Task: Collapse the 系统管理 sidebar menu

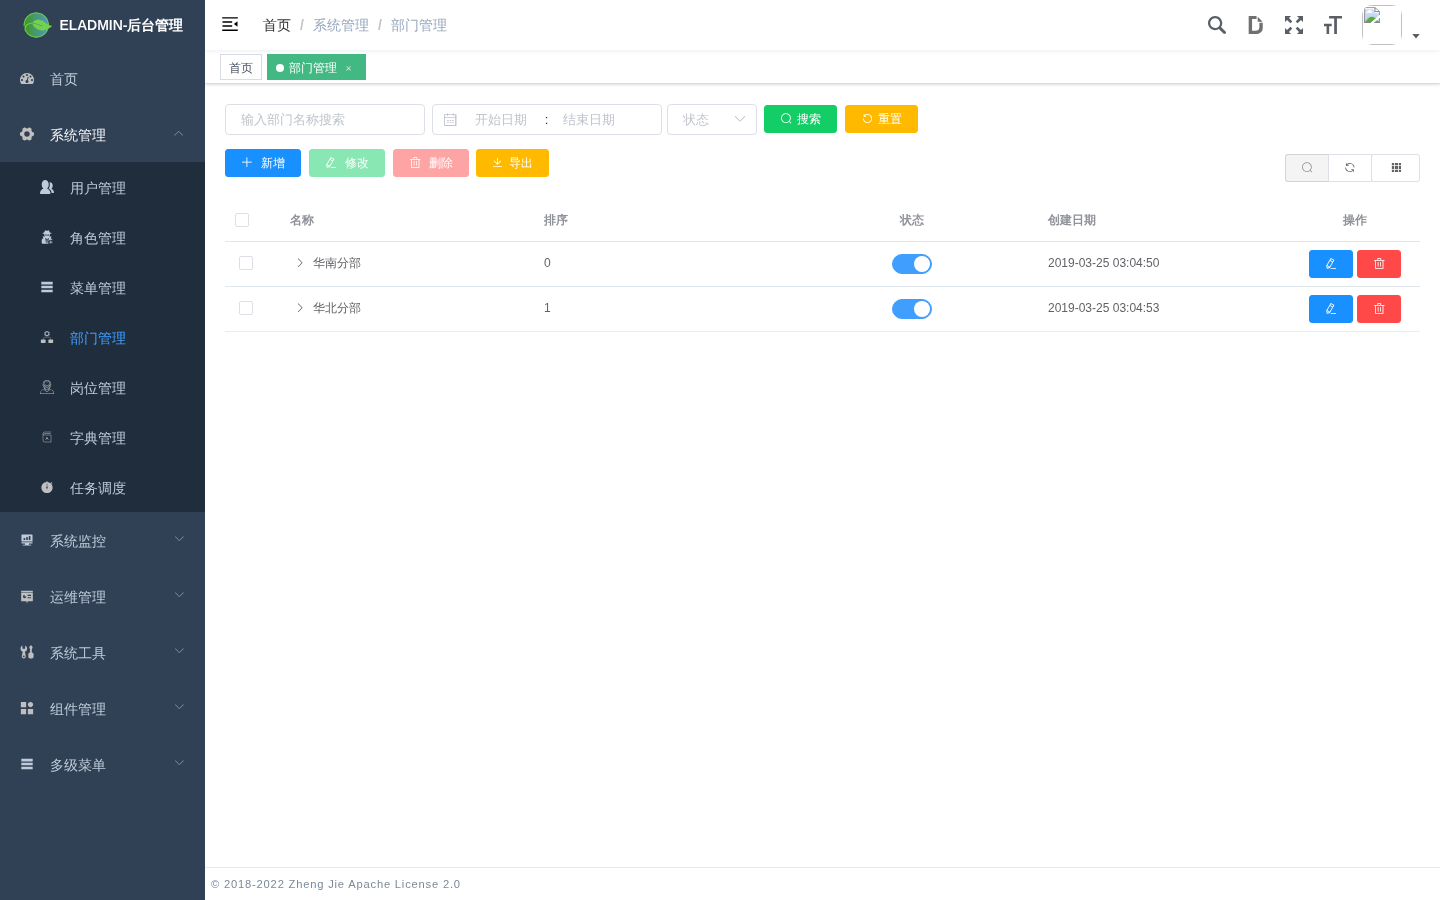Action: tap(102, 134)
